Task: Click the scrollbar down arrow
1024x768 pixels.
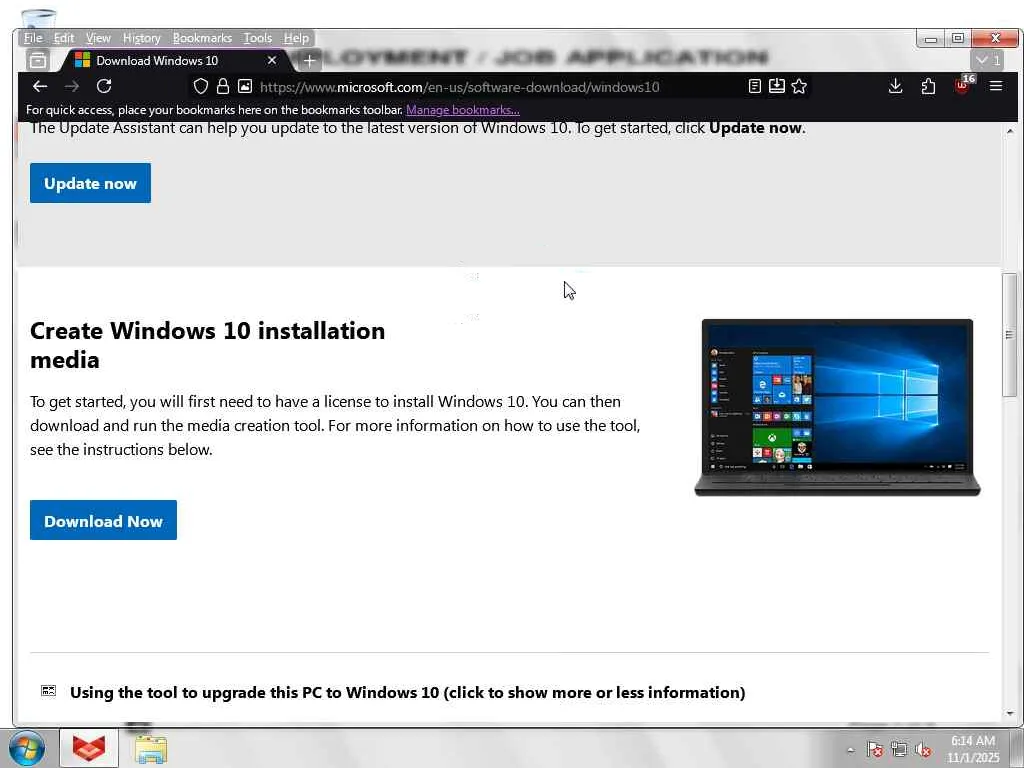Action: click(x=1010, y=713)
